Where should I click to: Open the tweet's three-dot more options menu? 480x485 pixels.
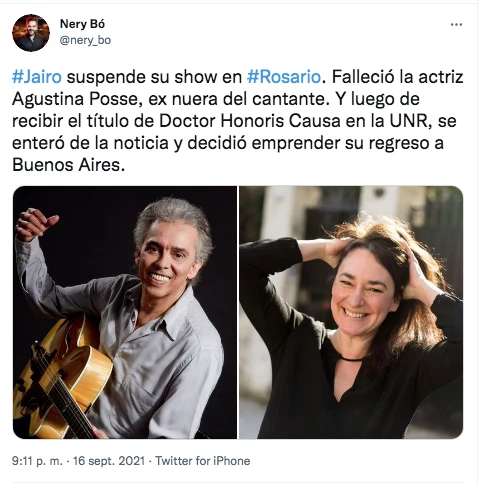(456, 24)
